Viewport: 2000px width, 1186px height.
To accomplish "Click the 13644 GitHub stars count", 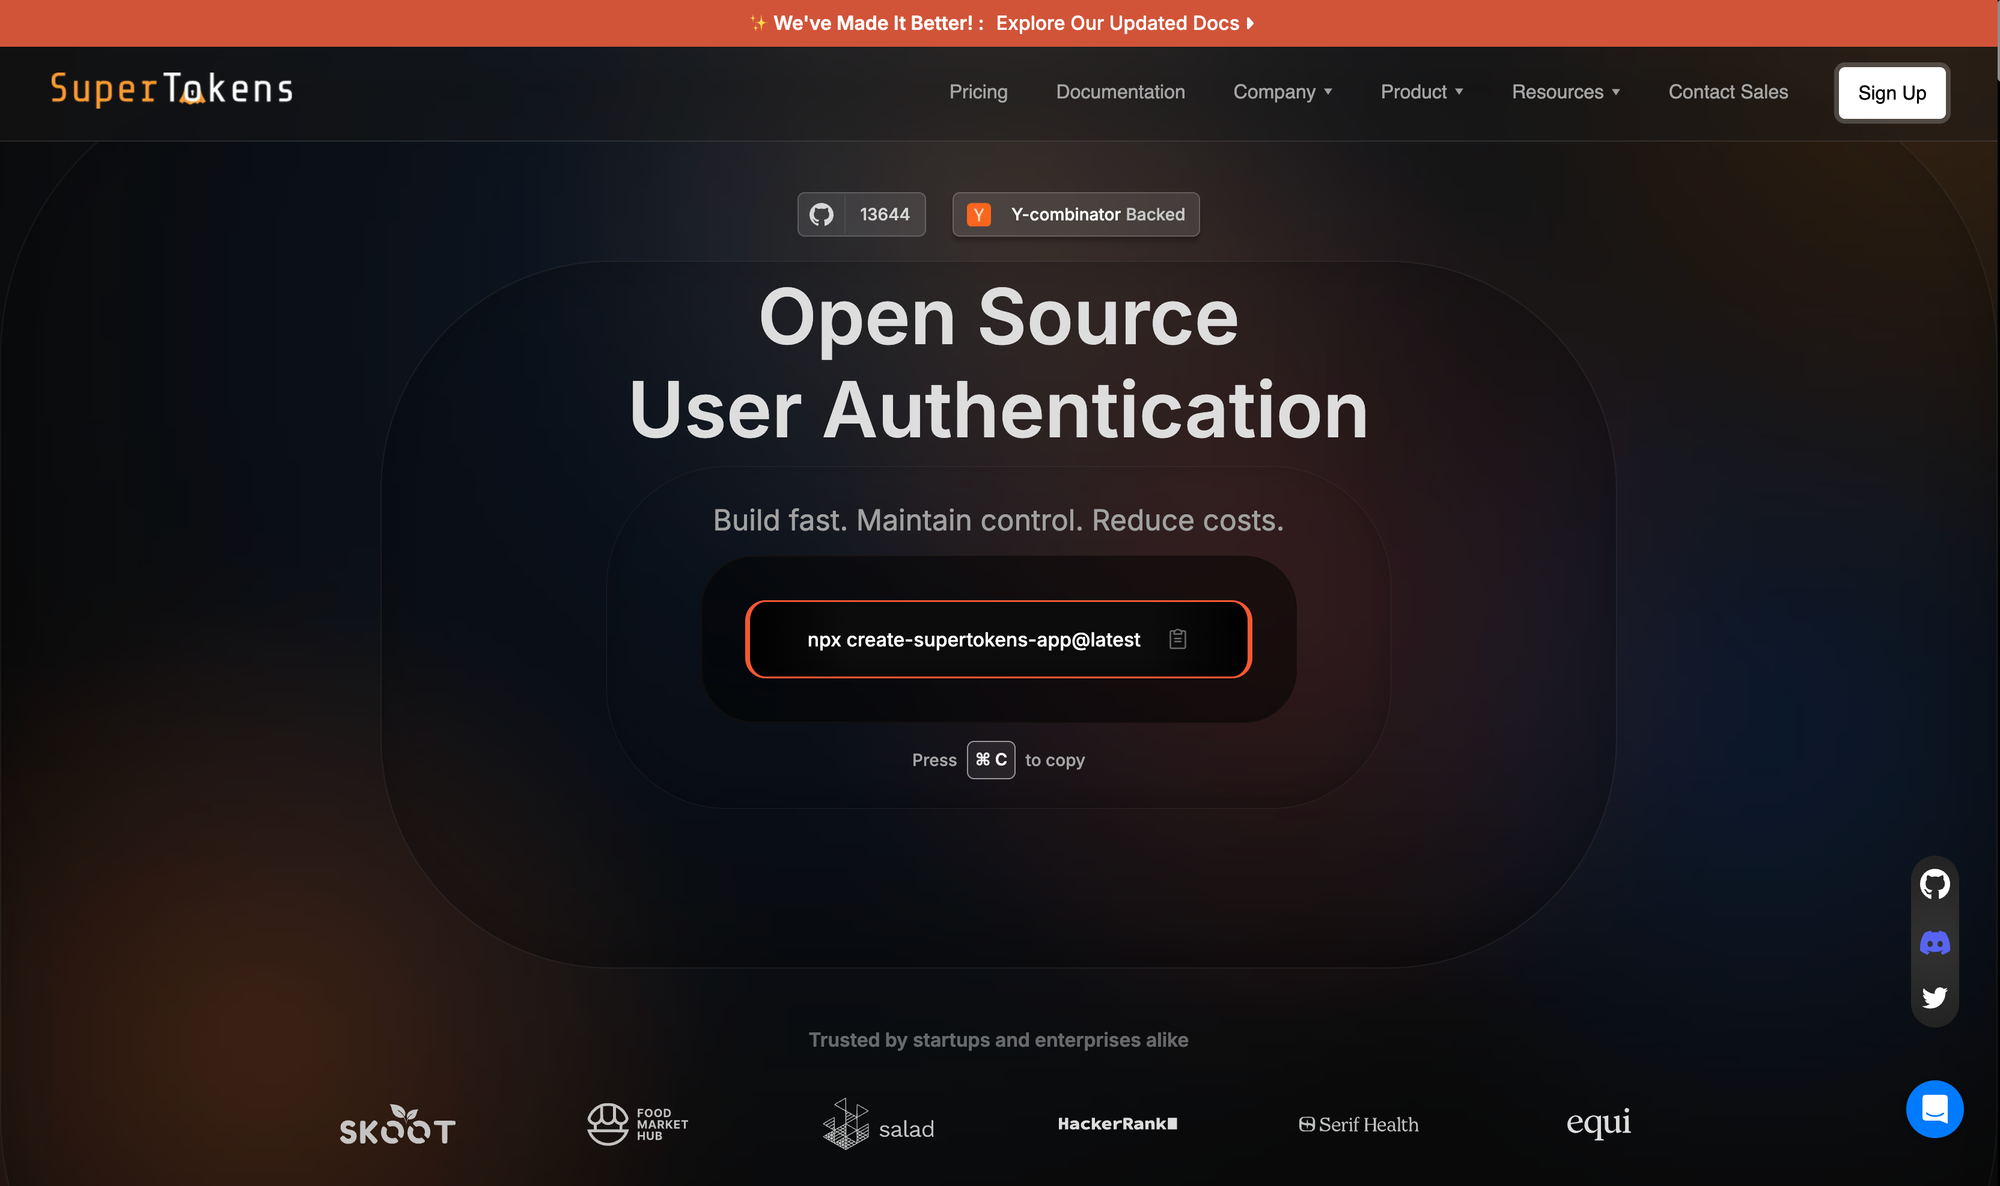I will 885,214.
